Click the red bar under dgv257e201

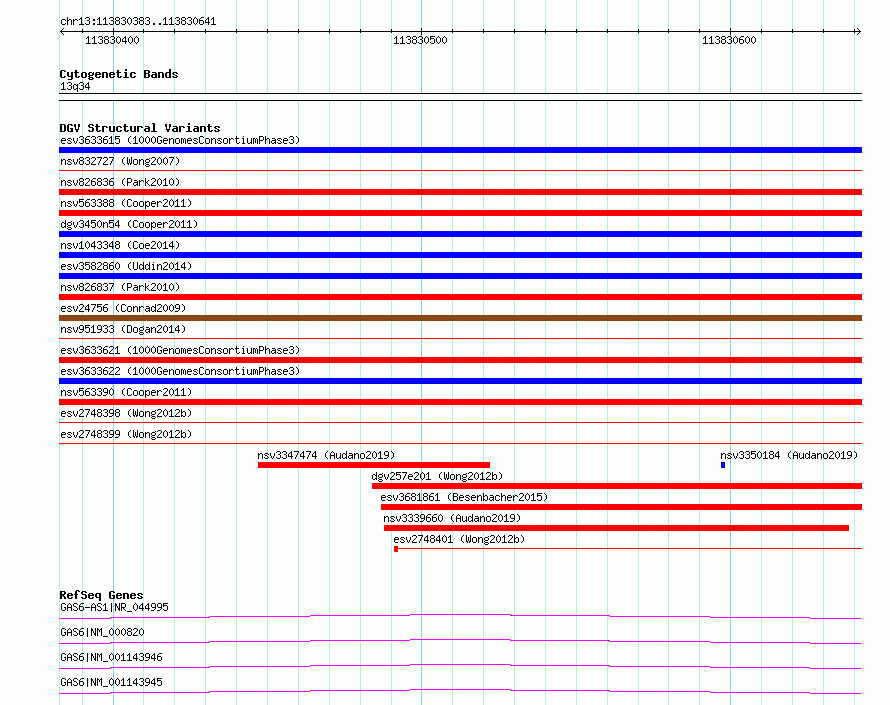(x=617, y=486)
